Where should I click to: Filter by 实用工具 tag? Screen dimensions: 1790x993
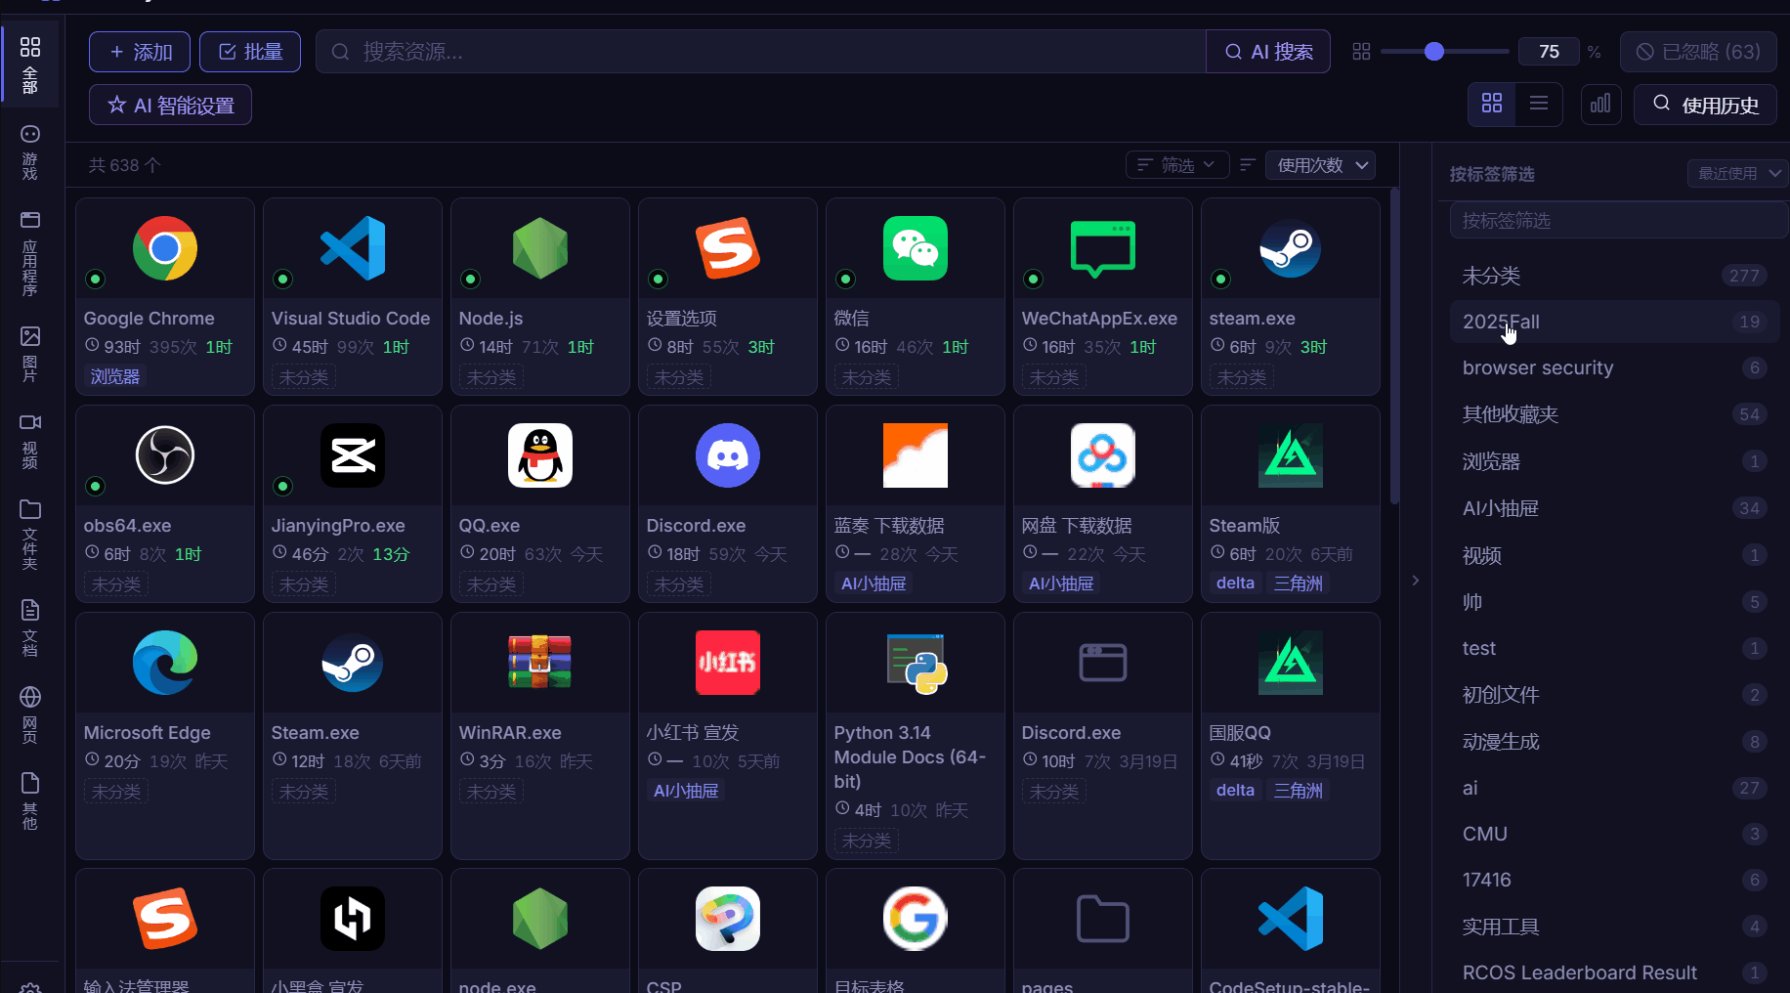coord(1614,927)
